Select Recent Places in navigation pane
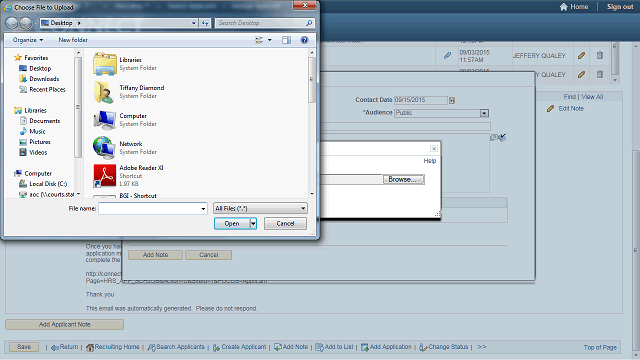 (47, 89)
